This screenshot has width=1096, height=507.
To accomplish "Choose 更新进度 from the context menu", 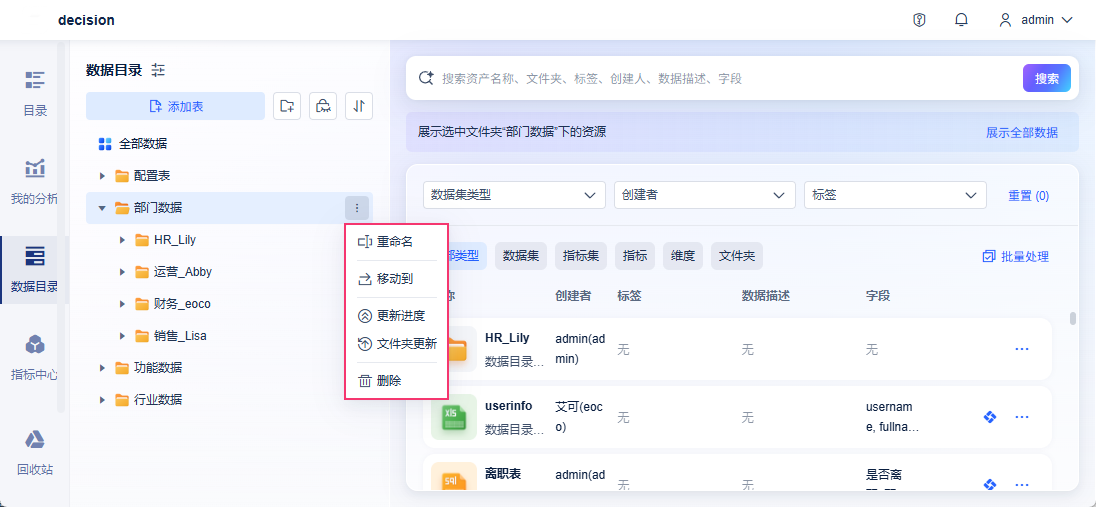I will click(396, 316).
